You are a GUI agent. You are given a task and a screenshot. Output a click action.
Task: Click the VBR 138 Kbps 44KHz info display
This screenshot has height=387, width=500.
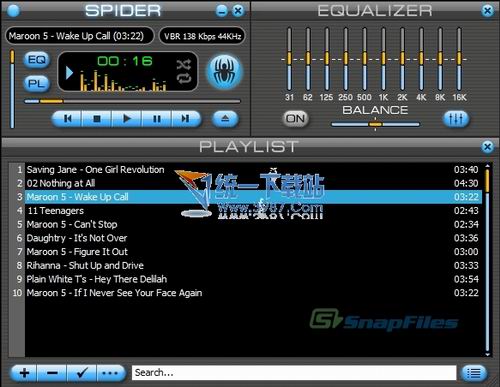pyautogui.click(x=202, y=36)
